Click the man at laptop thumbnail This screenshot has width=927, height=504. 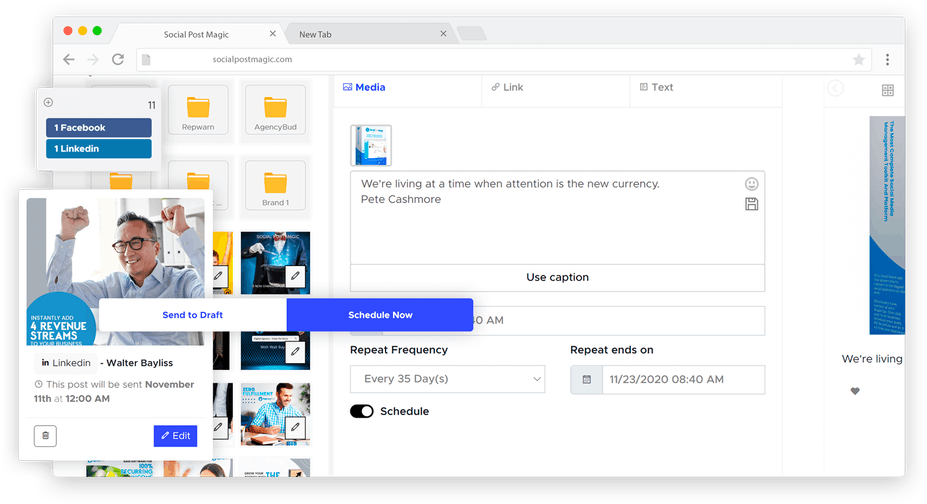(275, 414)
